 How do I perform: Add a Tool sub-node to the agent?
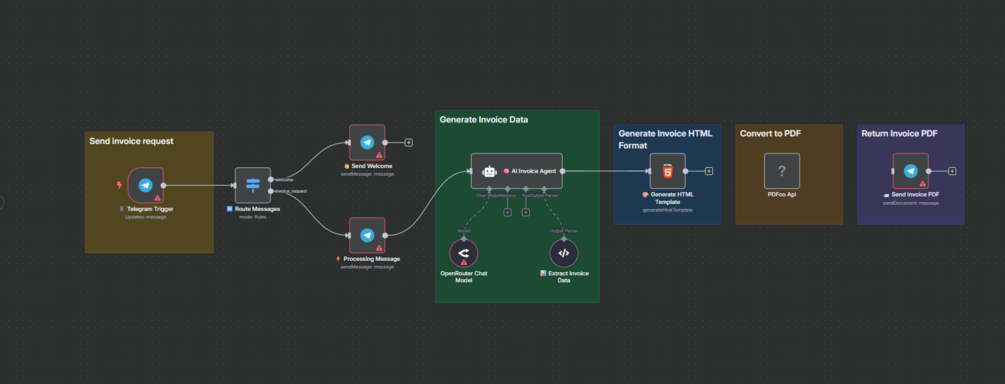526,212
